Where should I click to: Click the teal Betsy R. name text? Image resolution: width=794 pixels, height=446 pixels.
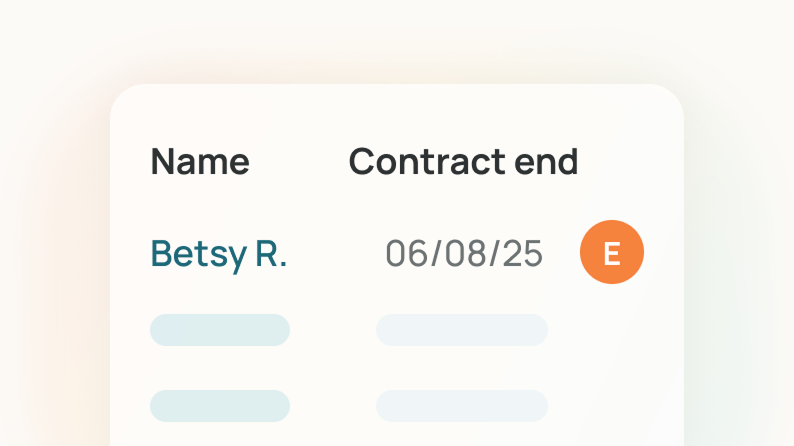219,254
